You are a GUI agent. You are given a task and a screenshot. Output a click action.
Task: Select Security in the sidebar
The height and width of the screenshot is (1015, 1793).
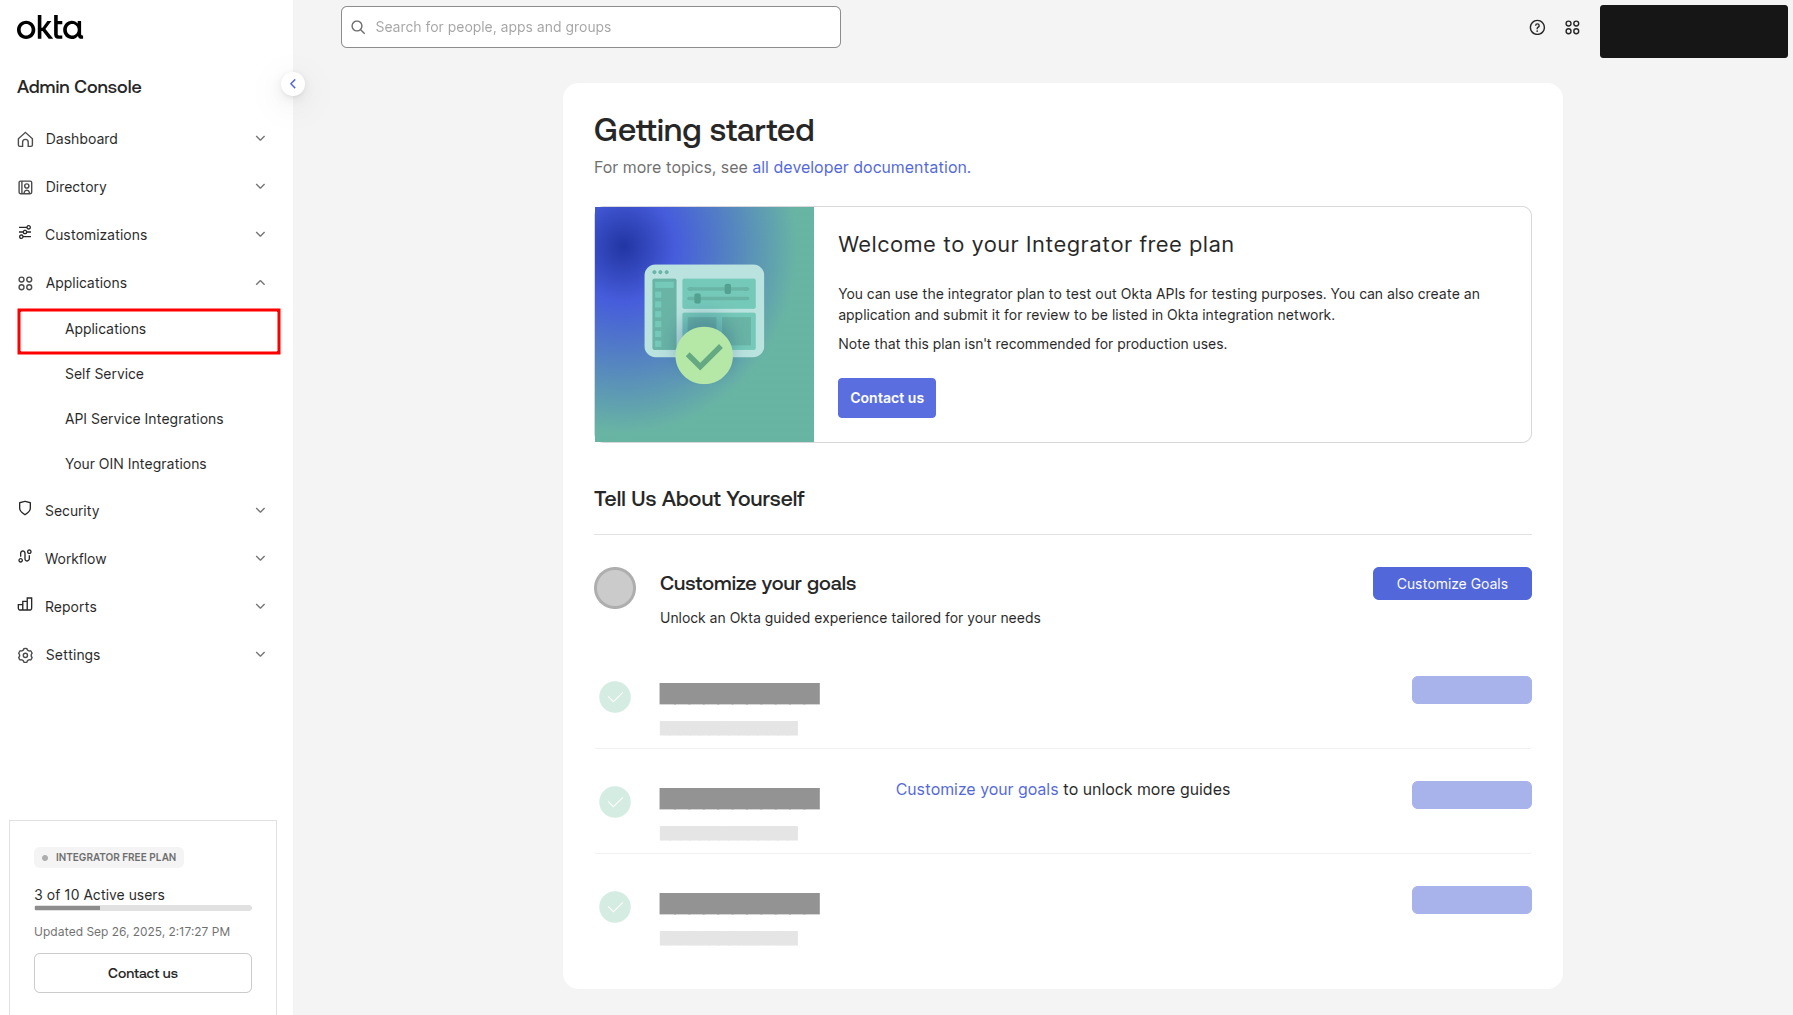72,511
